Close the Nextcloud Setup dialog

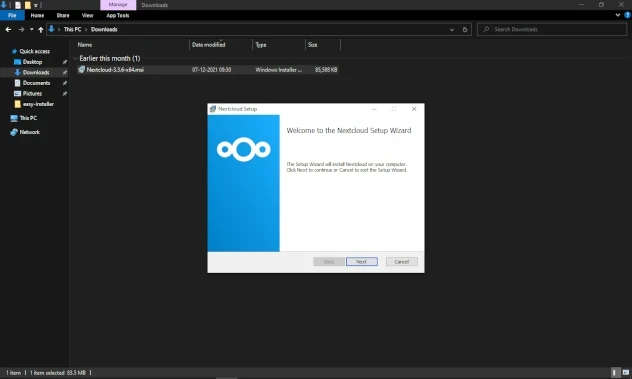(414, 109)
